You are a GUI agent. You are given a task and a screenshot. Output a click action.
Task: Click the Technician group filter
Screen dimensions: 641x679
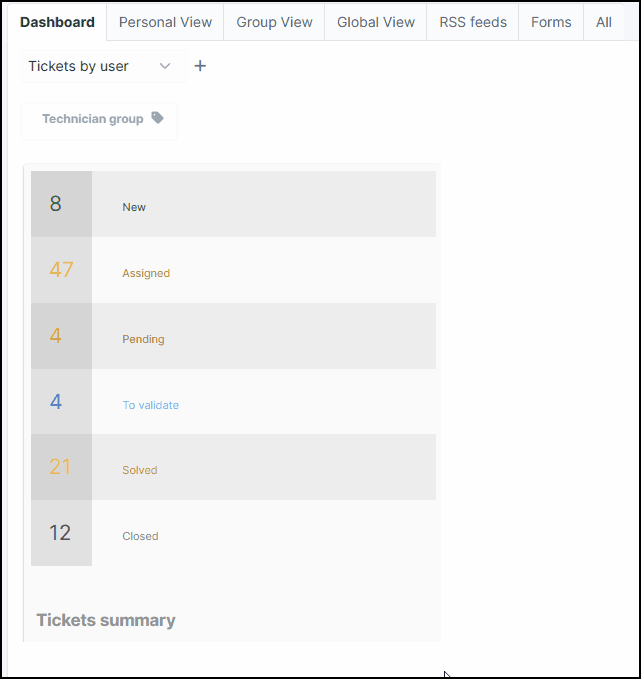pos(99,121)
